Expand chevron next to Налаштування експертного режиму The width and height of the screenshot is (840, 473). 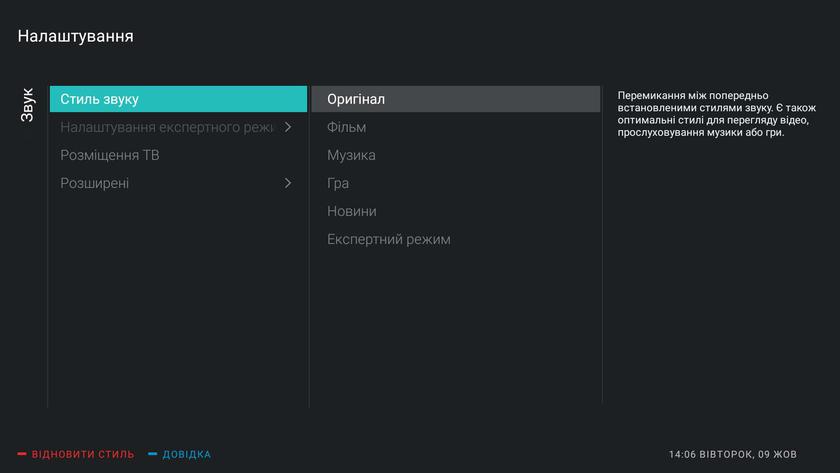tap(288, 127)
